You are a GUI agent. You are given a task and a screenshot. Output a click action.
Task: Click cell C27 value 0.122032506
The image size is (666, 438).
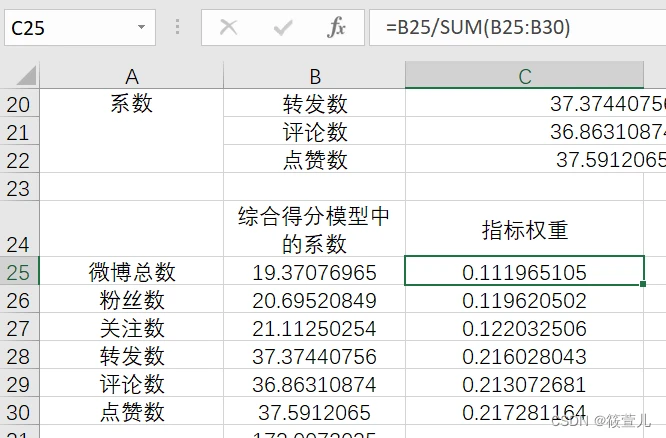pyautogui.click(x=525, y=327)
